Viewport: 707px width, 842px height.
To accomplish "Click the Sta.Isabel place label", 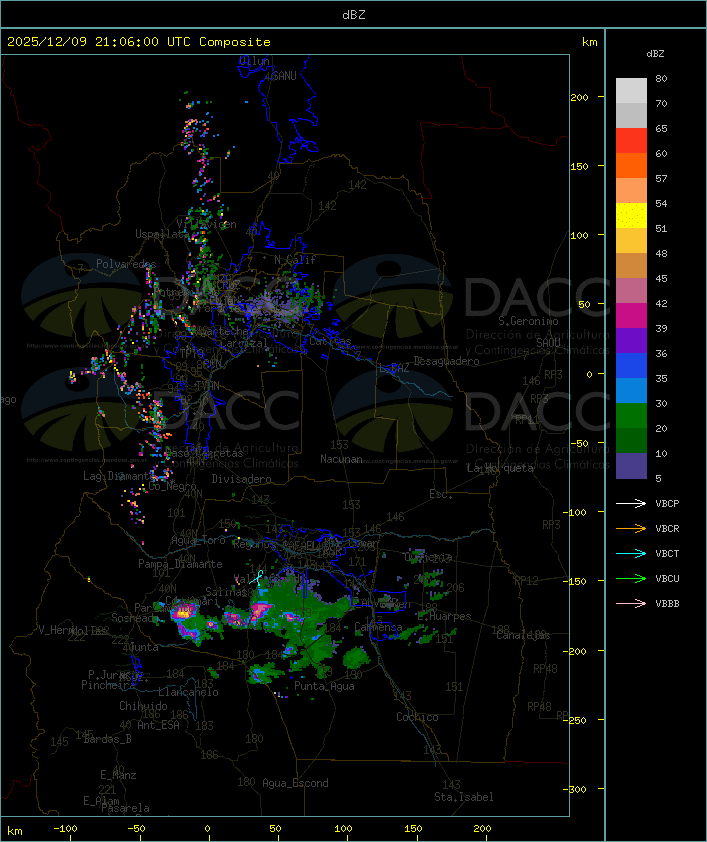I will (x=464, y=797).
